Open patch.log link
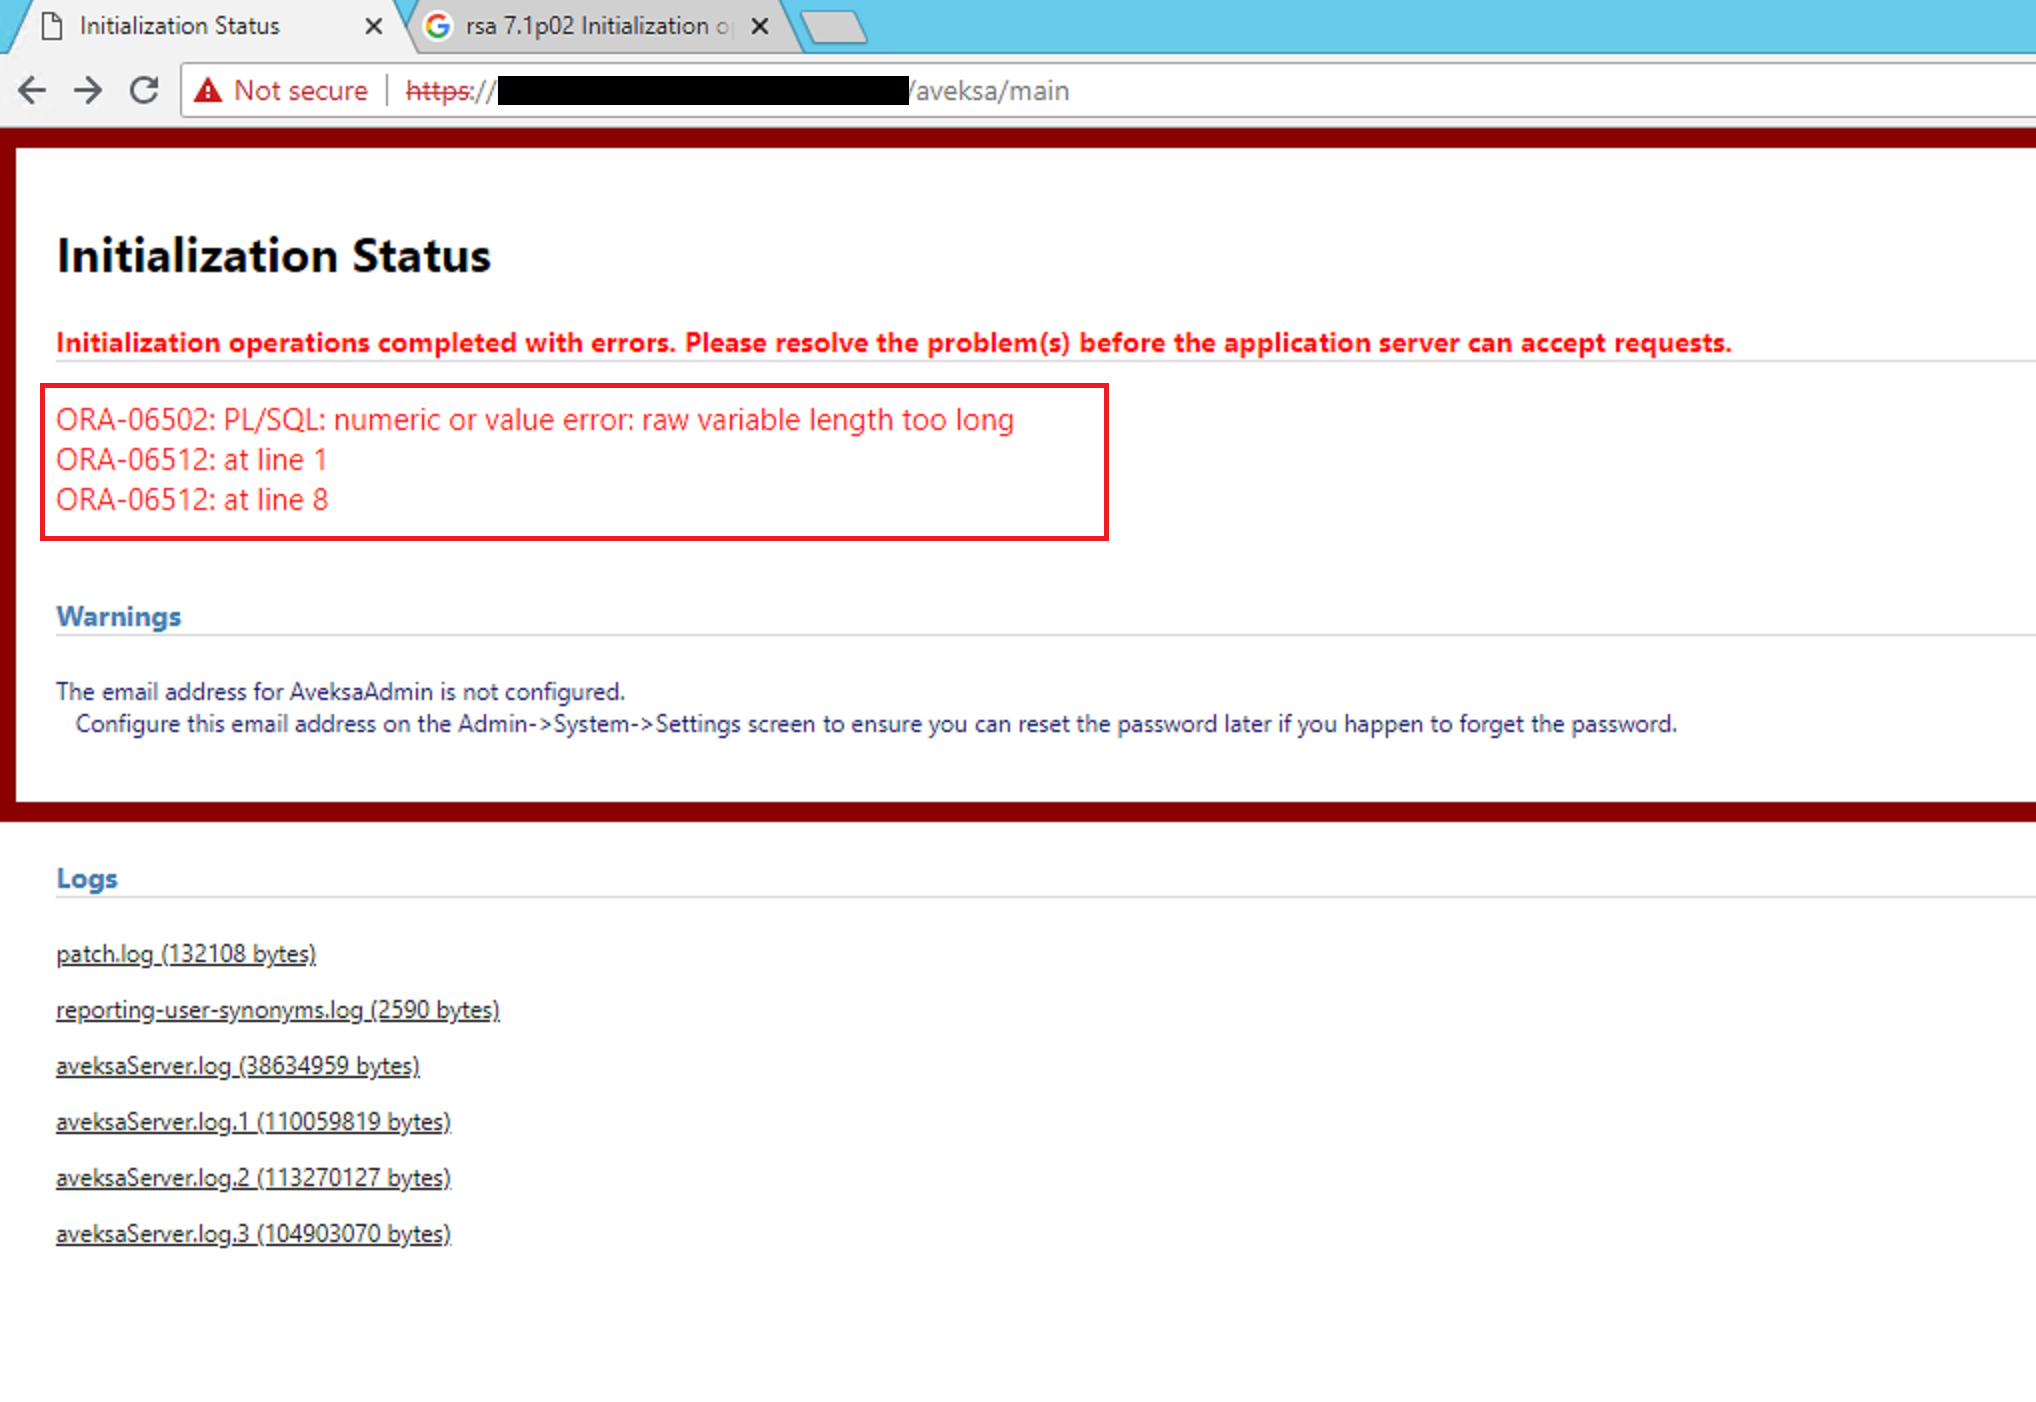2036x1402 pixels. (x=186, y=954)
